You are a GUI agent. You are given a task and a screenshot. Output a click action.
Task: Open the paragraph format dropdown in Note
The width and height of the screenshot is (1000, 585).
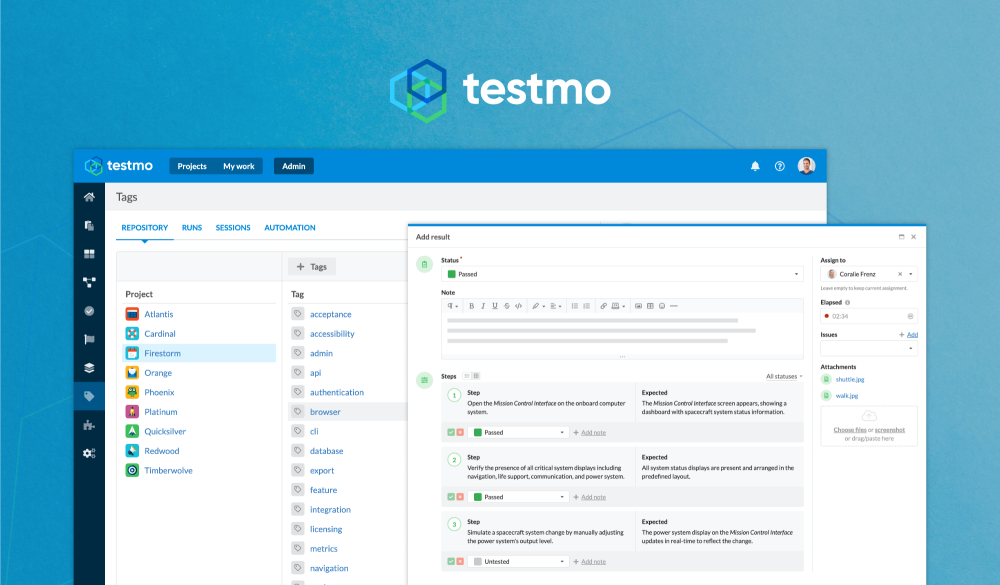click(453, 306)
